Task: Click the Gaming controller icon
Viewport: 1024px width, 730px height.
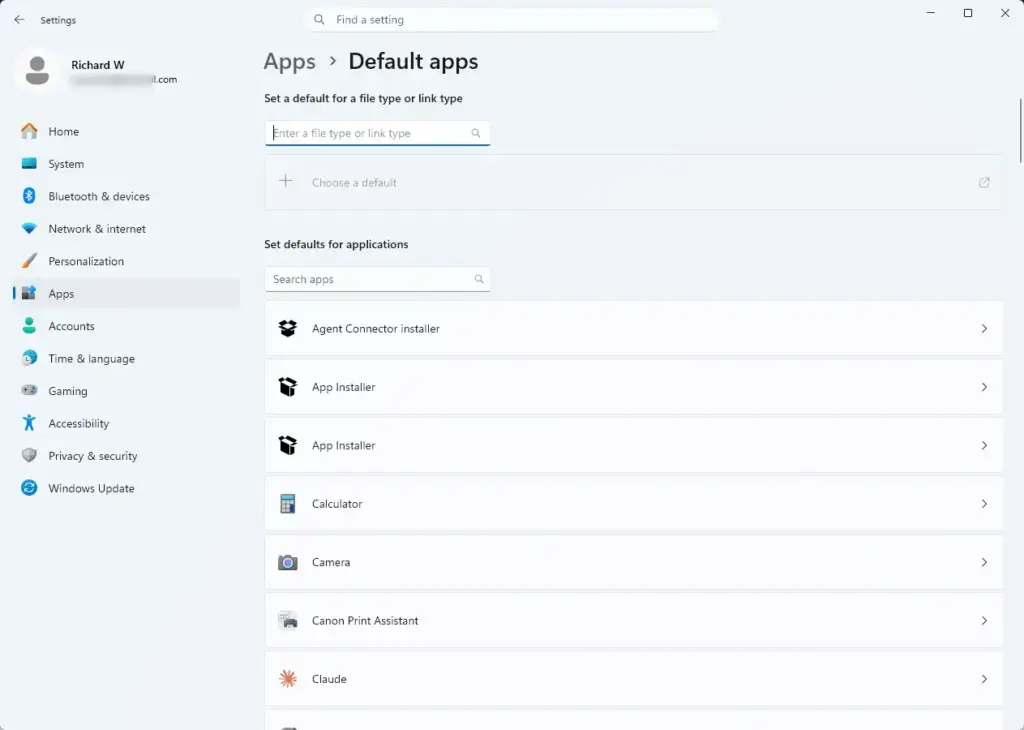Action: pos(29,390)
